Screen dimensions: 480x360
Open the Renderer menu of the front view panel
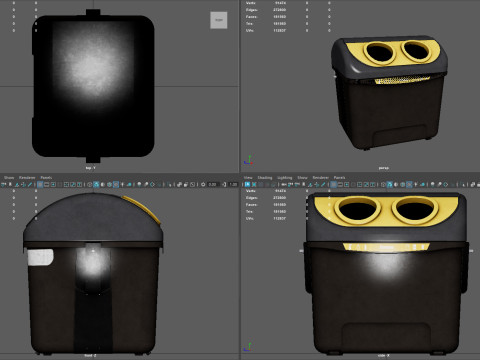click(x=27, y=177)
